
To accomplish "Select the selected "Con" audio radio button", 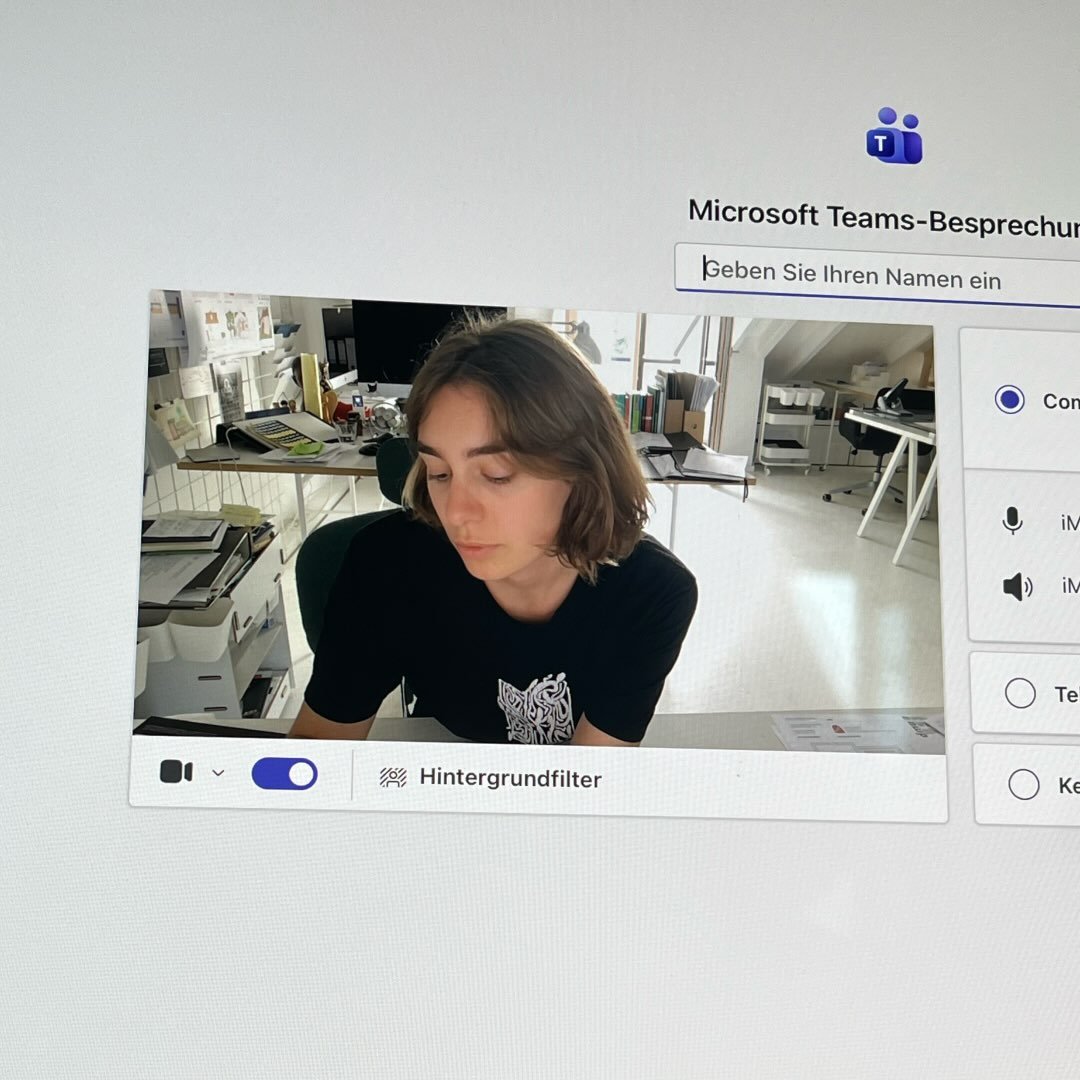I will (1009, 399).
